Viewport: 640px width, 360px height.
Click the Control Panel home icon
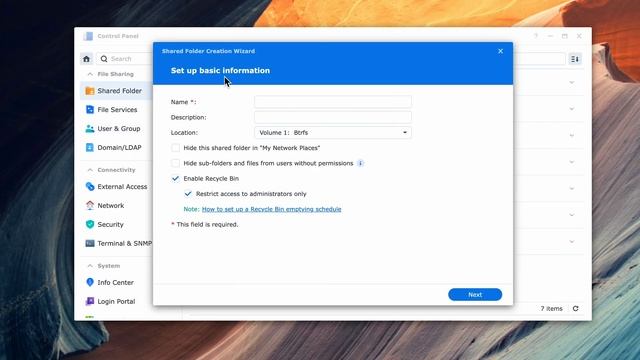click(x=87, y=59)
